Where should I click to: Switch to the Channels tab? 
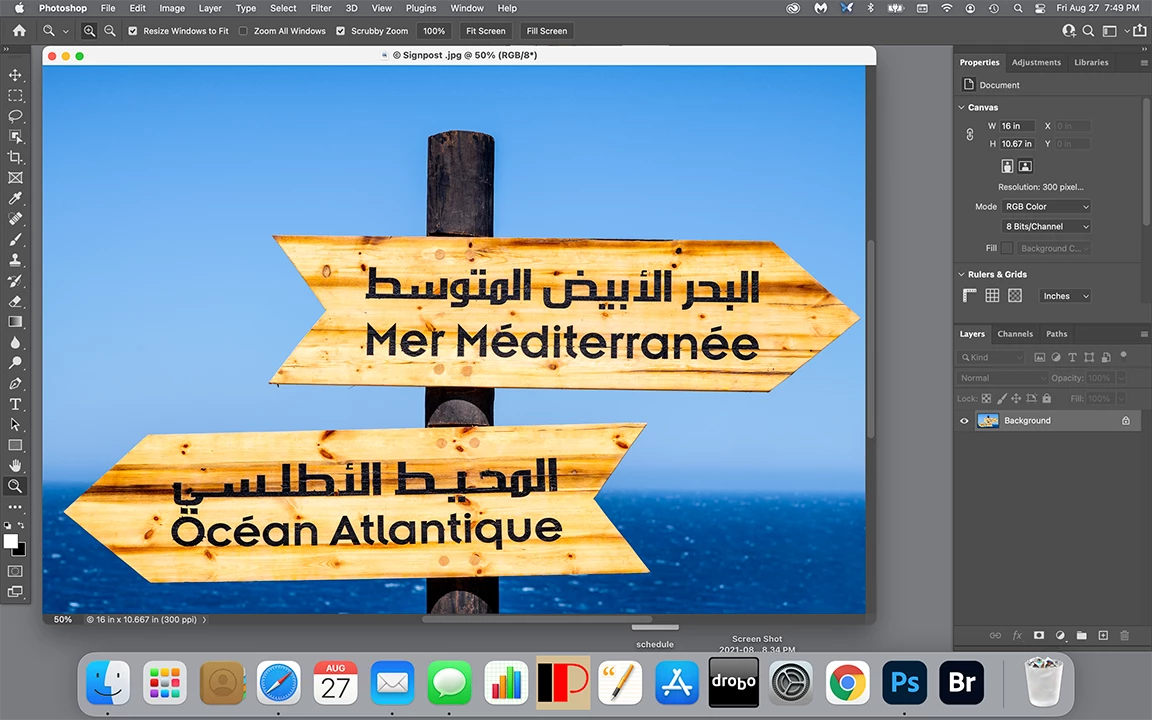point(1015,334)
